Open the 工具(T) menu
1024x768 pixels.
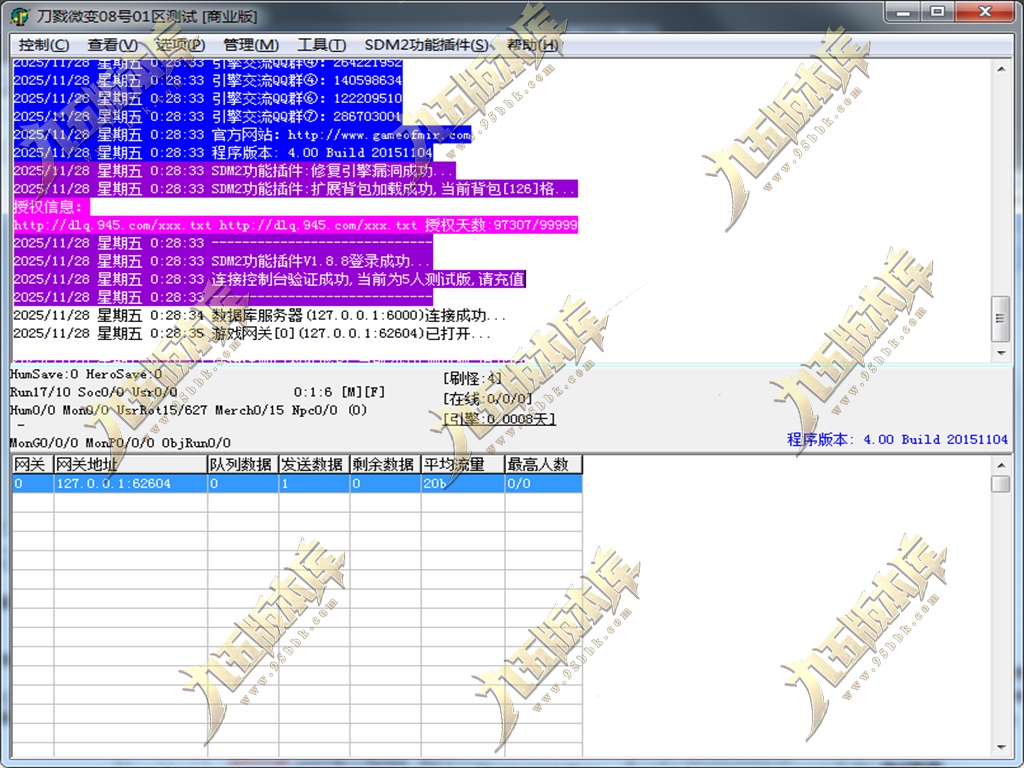(x=321, y=45)
